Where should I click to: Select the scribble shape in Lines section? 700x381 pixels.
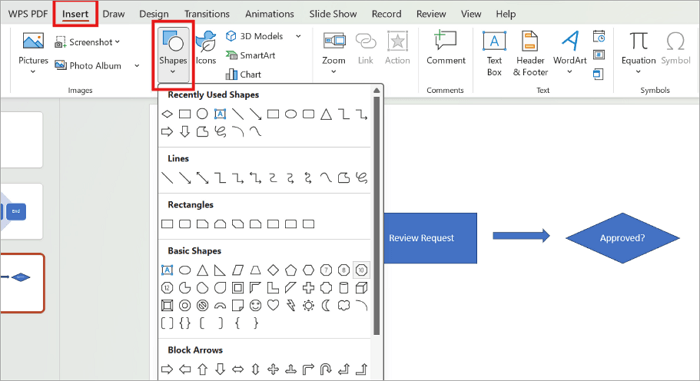(x=362, y=178)
